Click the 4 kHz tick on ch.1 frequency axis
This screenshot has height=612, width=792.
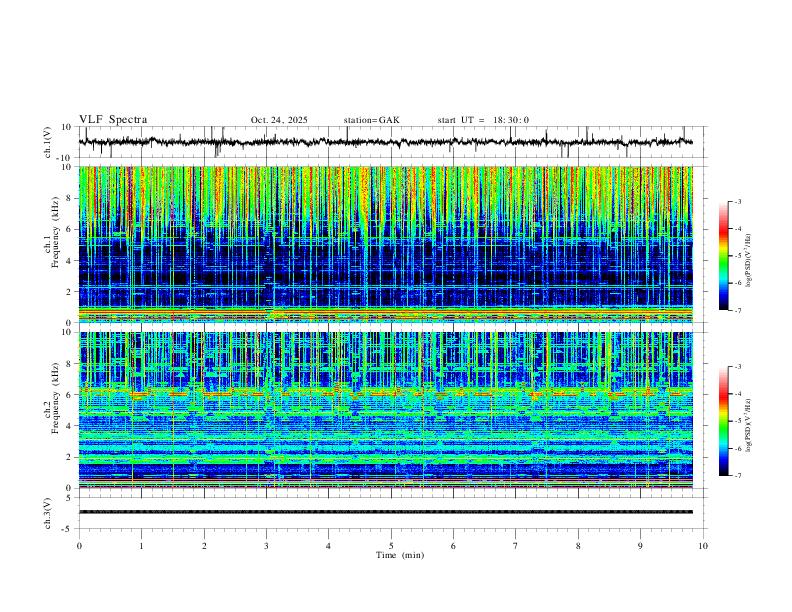(x=69, y=261)
